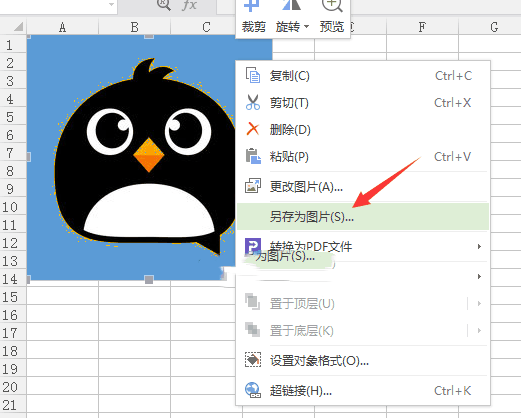Click Bring to Front (置于顶层) menu item
Viewport: 521px width, 418px height.
coord(363,304)
